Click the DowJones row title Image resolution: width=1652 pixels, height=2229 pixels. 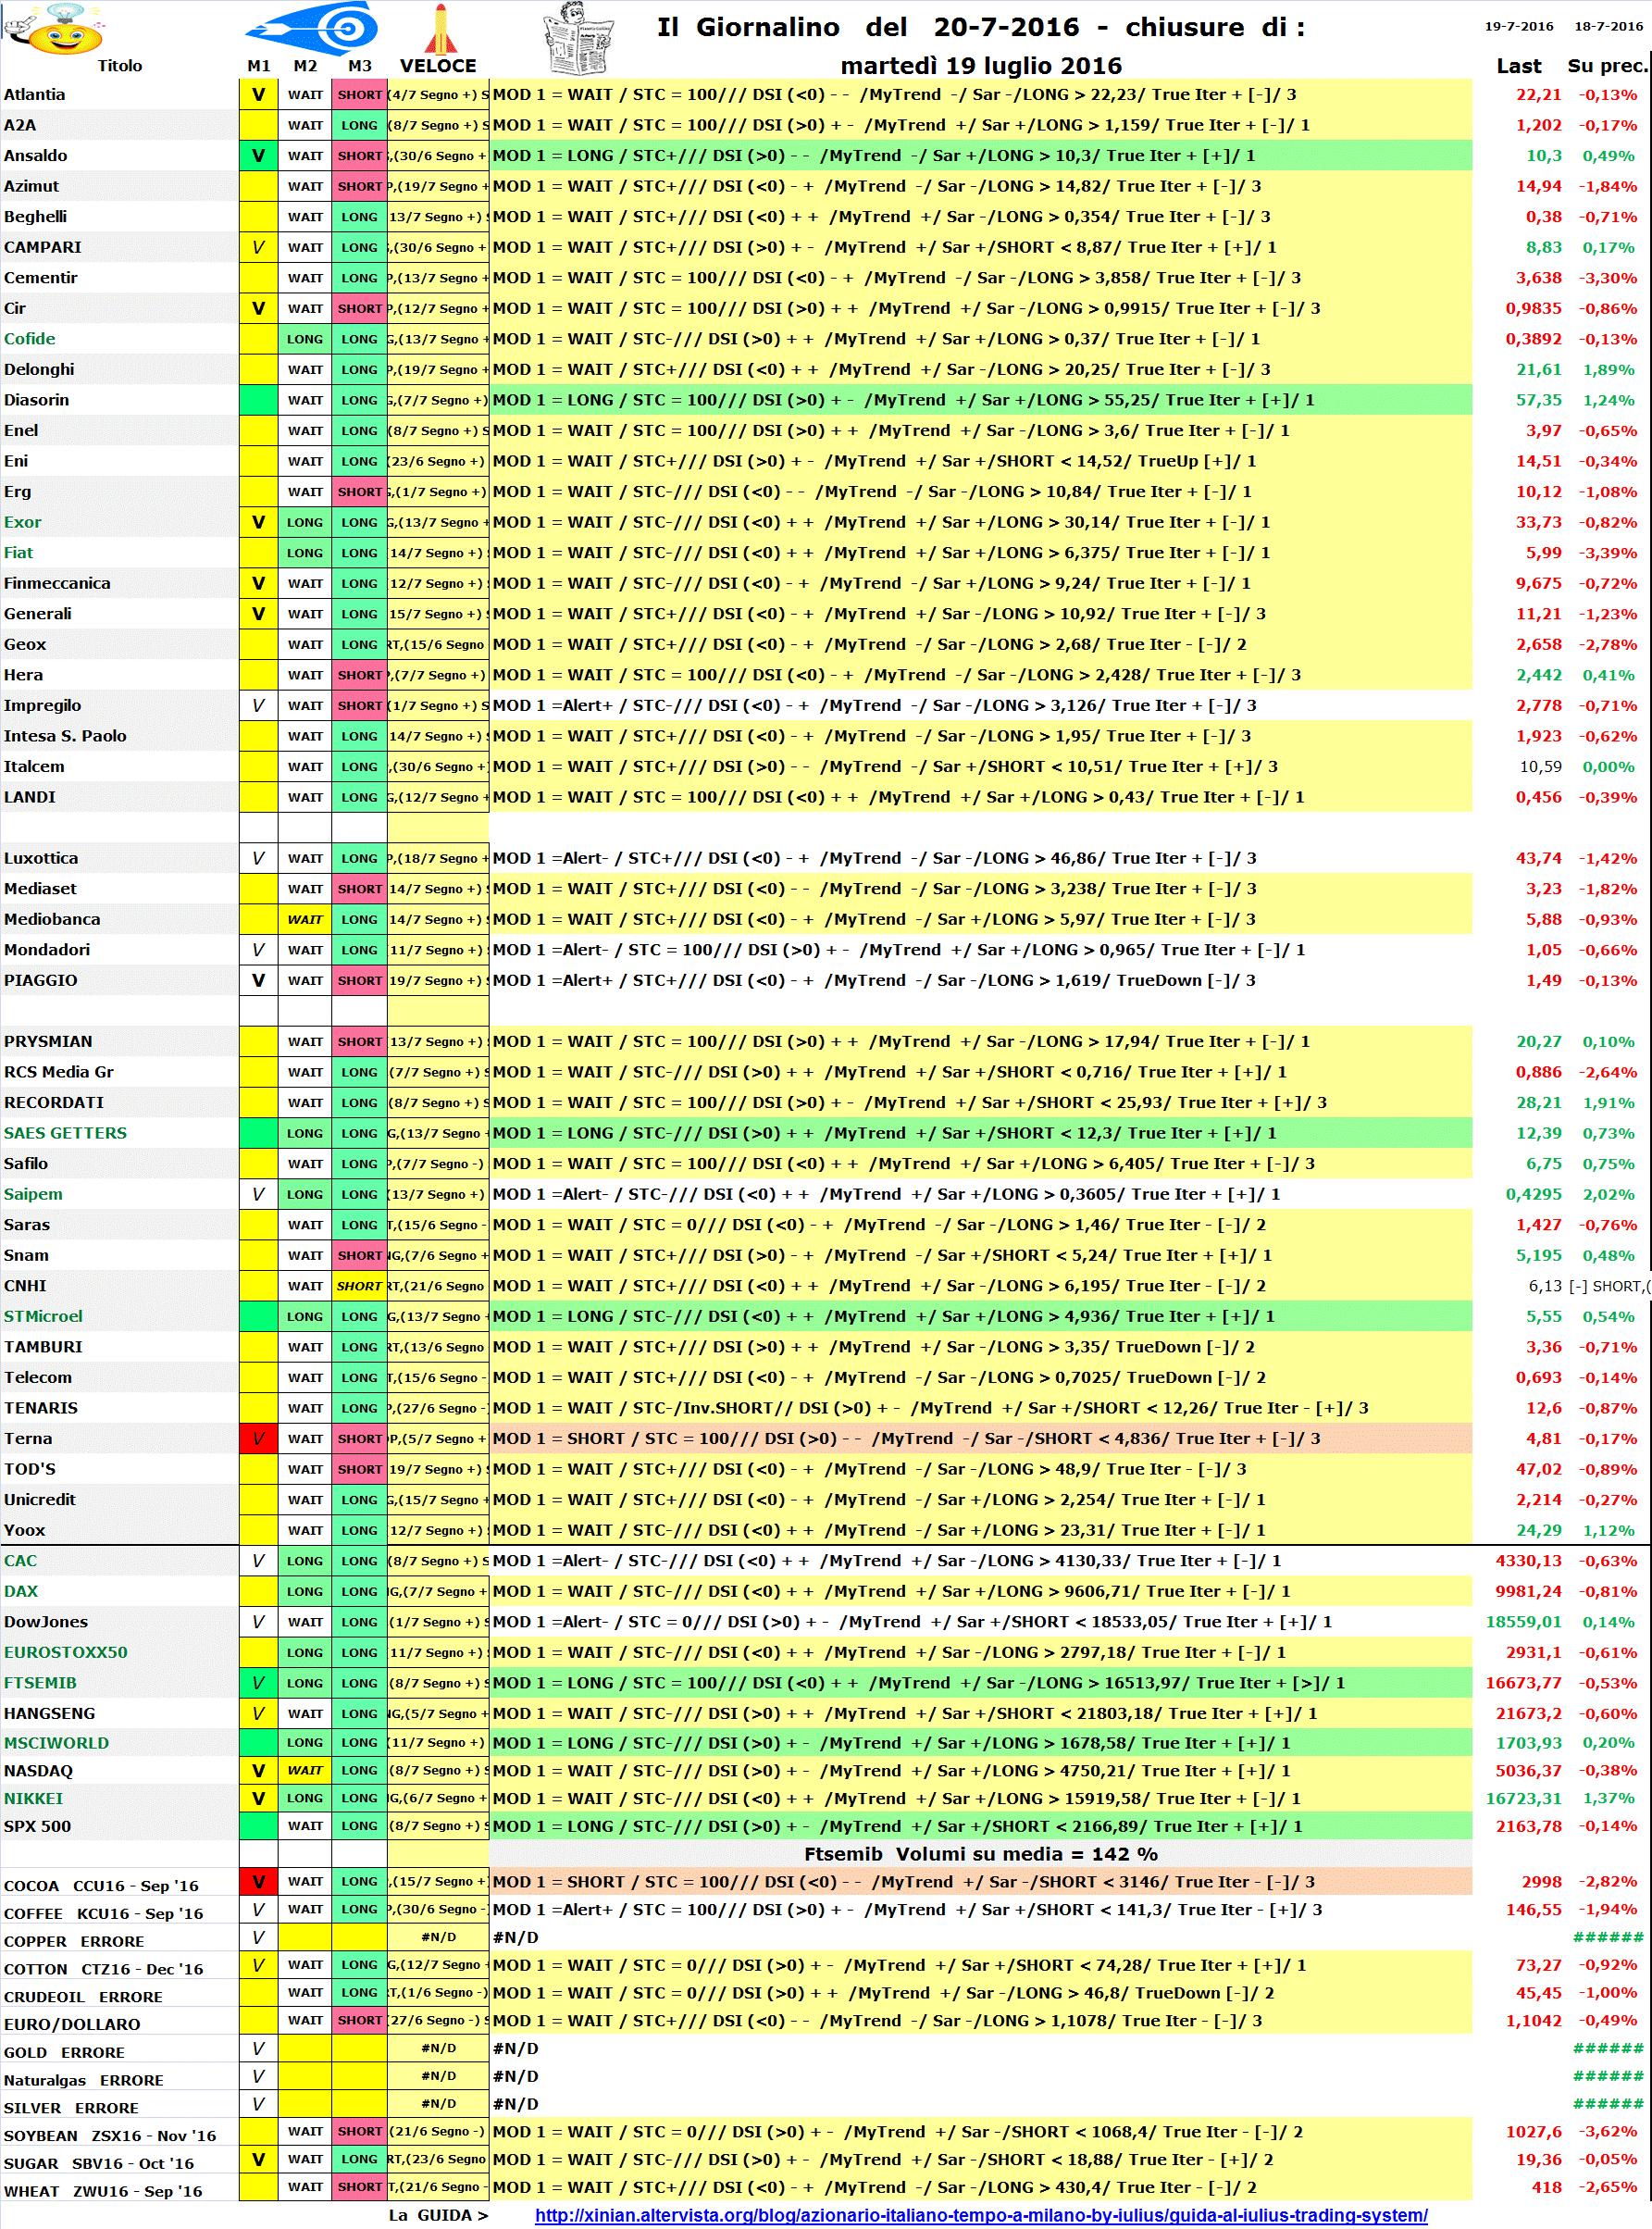tap(46, 1622)
